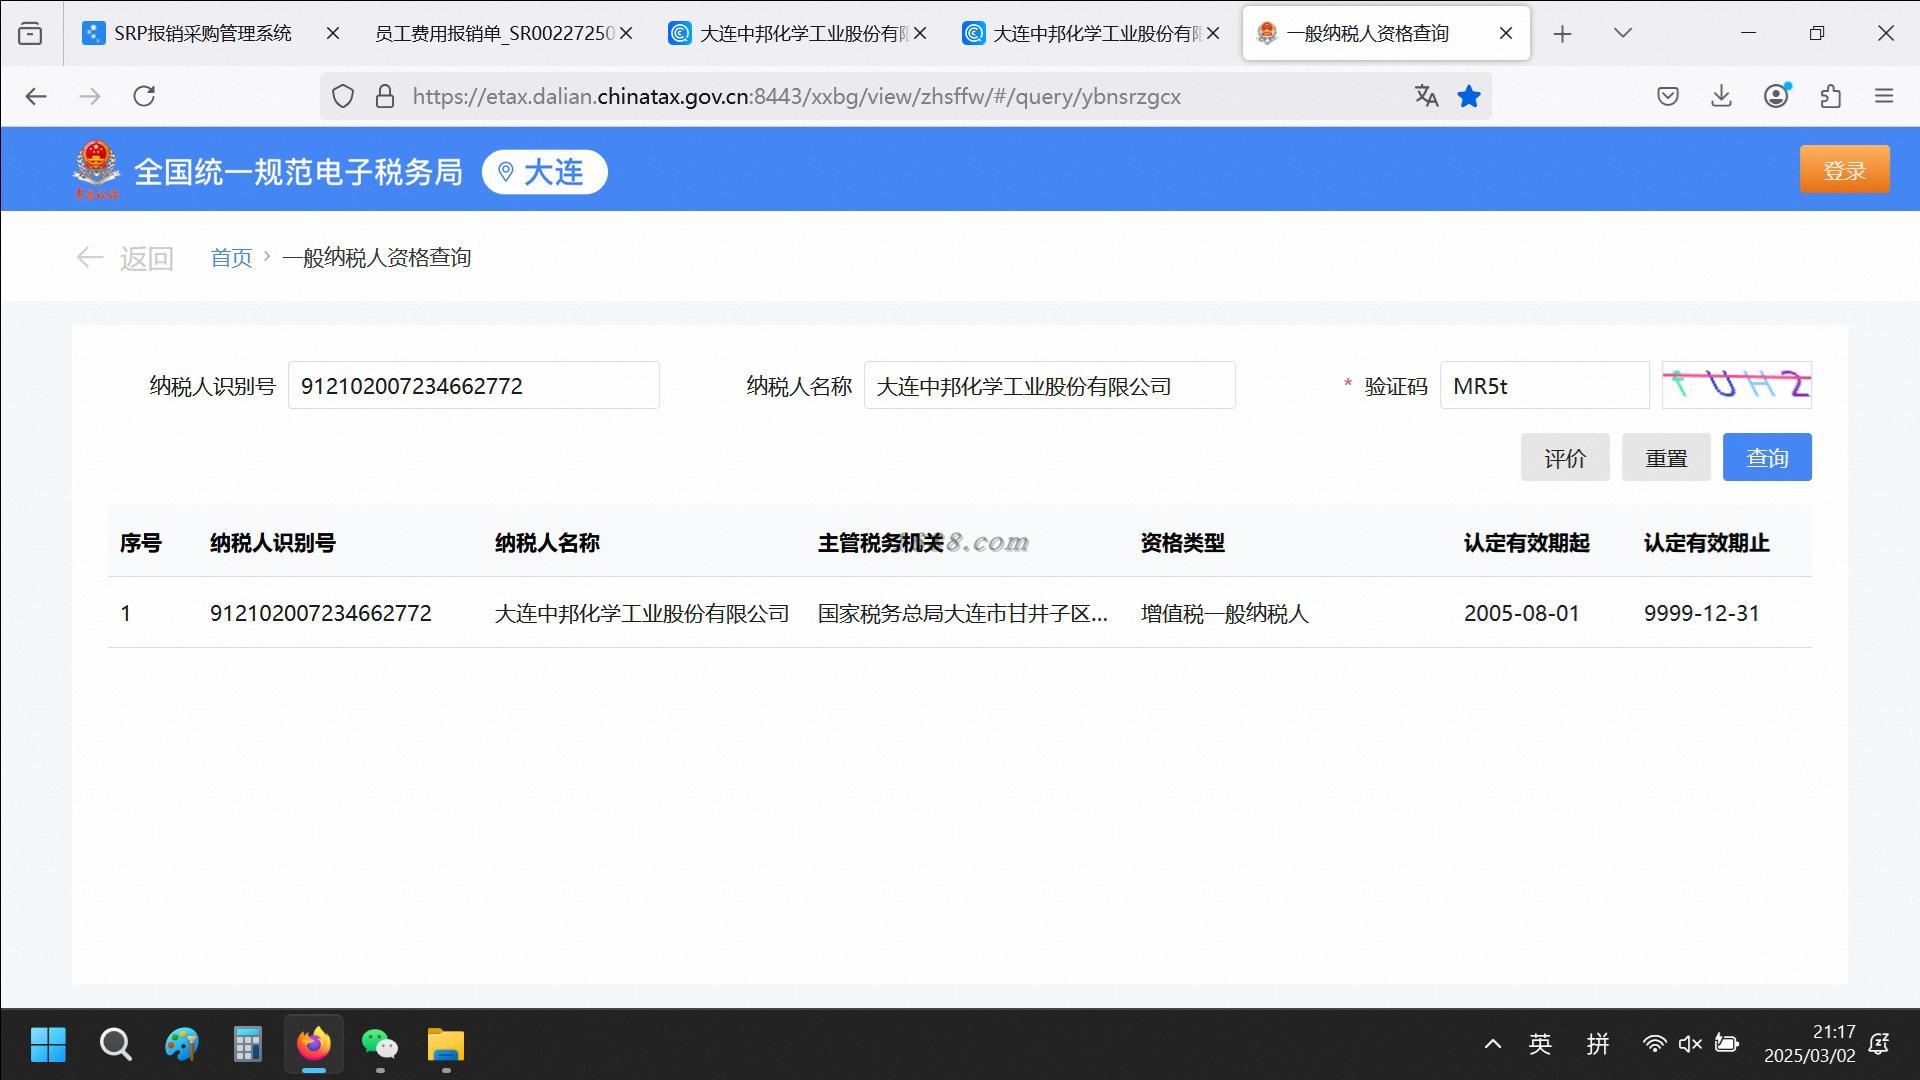Show hidden system tray icons
This screenshot has width=1920, height=1080.
pyautogui.click(x=1492, y=1045)
